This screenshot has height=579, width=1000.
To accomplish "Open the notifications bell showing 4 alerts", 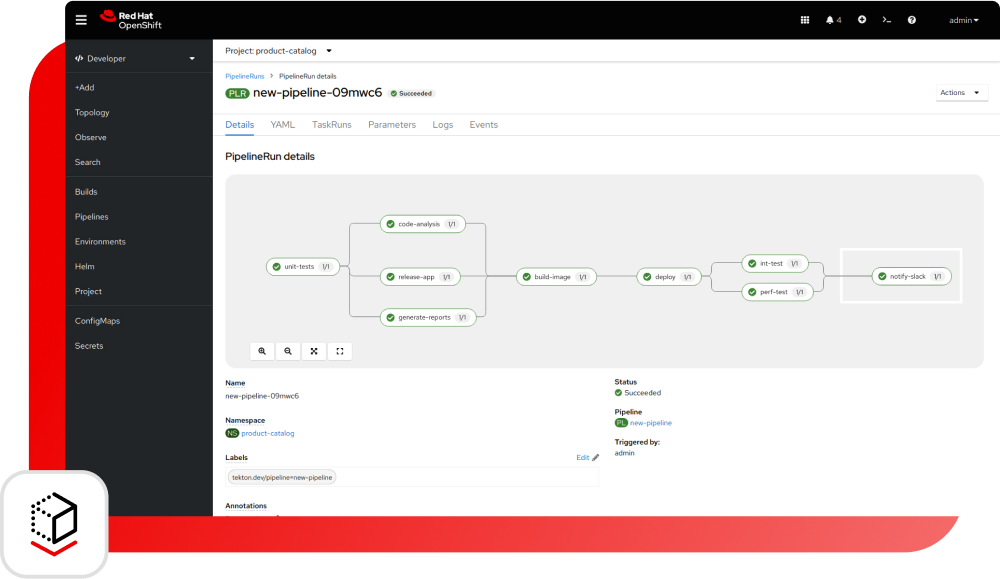I will pyautogui.click(x=832, y=19).
